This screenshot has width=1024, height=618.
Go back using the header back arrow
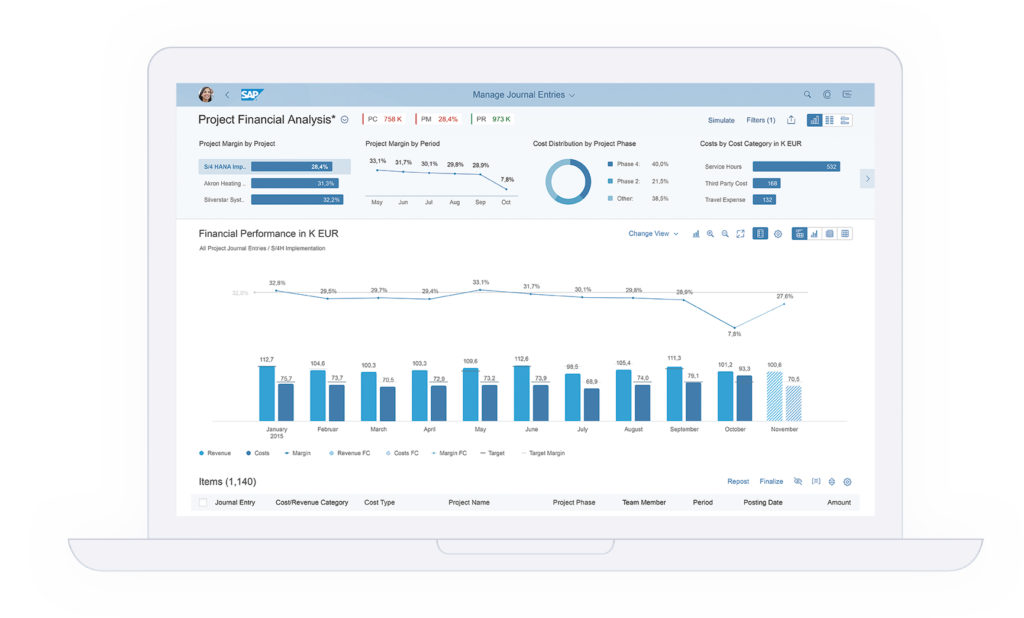(x=227, y=95)
